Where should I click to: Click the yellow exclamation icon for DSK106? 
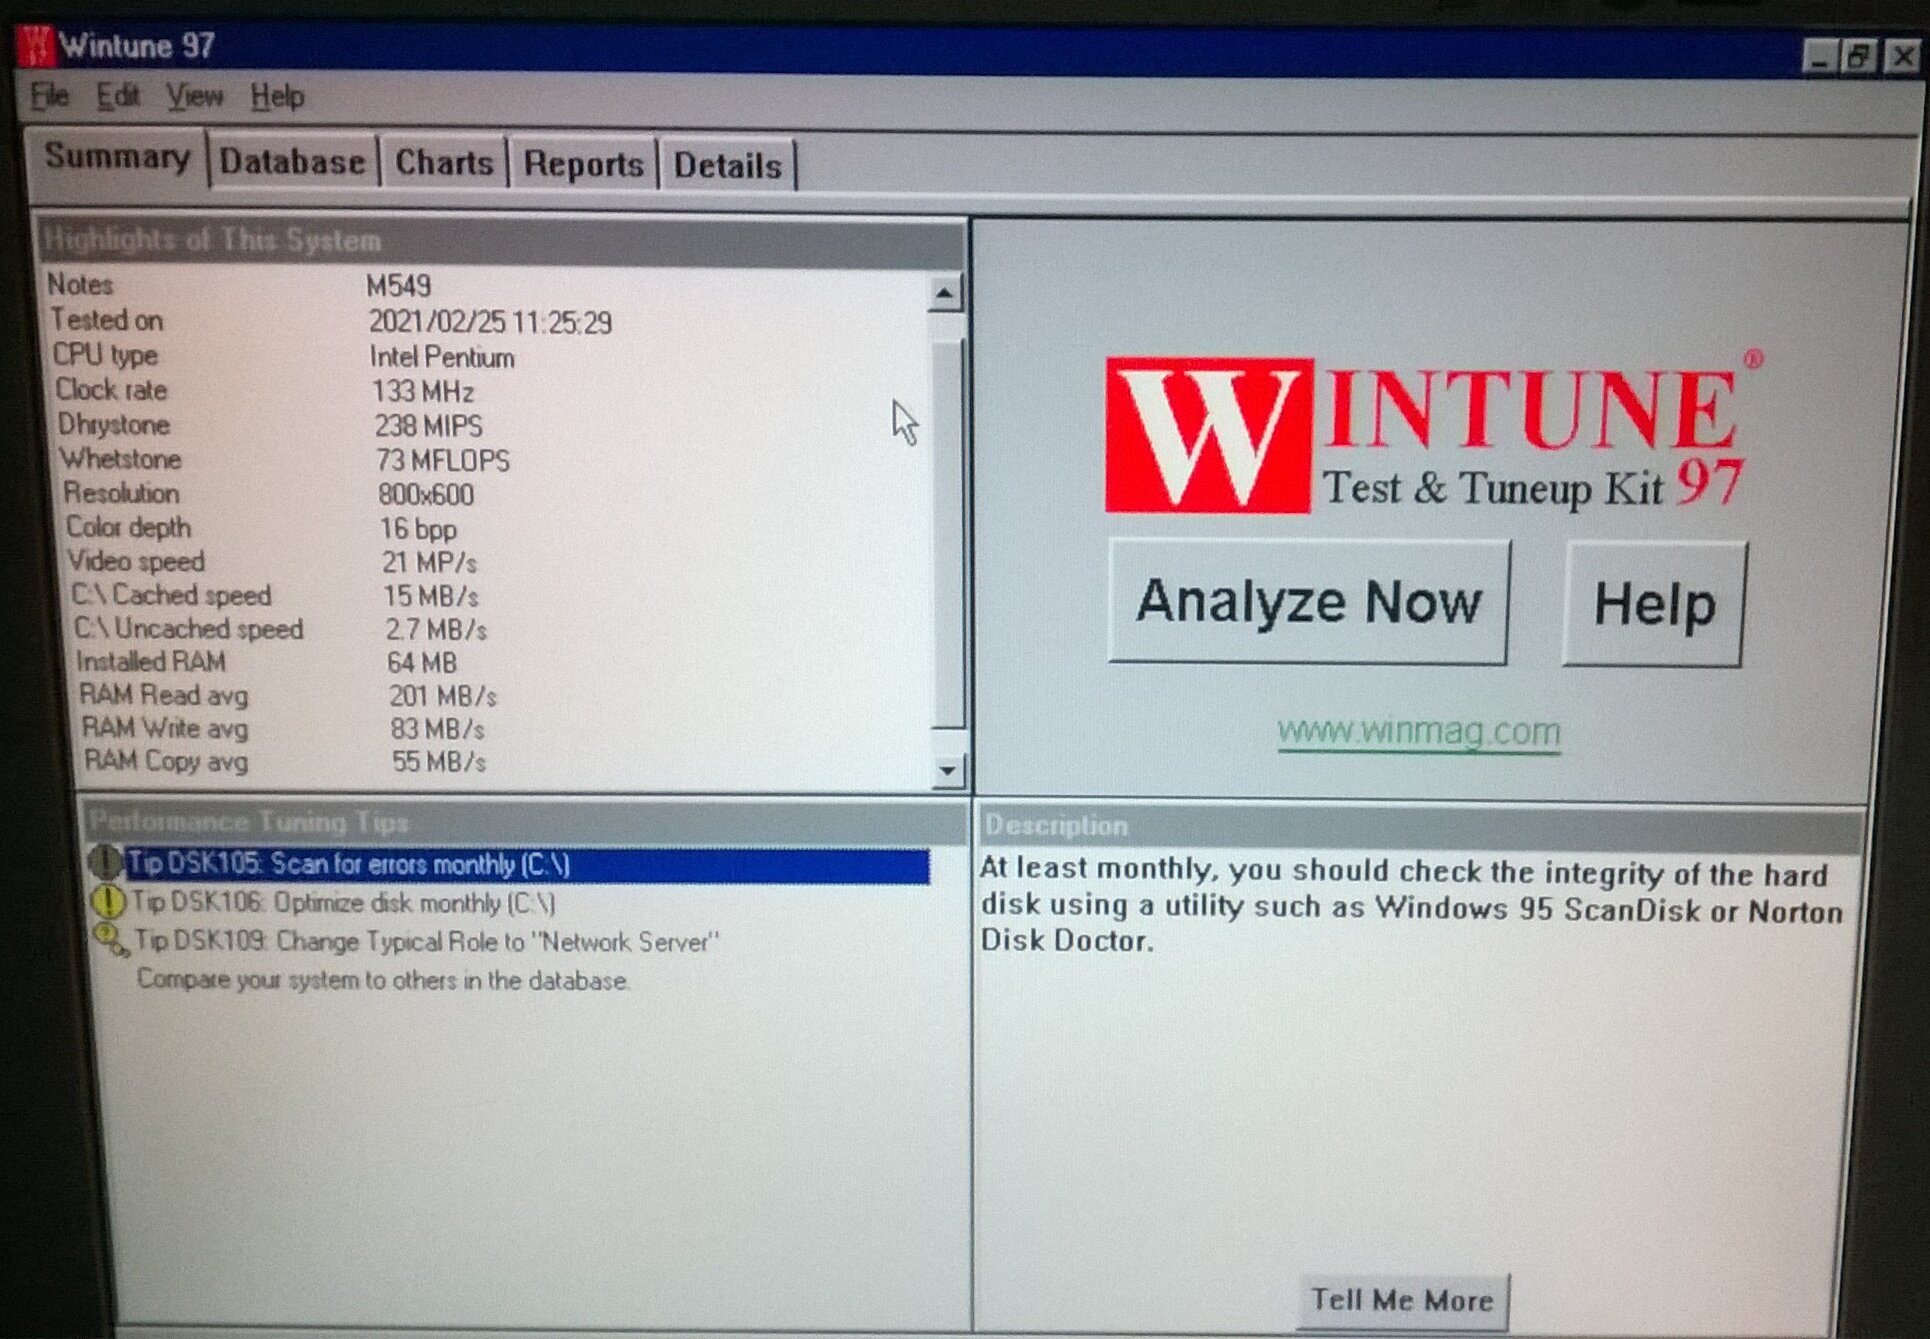[x=107, y=901]
